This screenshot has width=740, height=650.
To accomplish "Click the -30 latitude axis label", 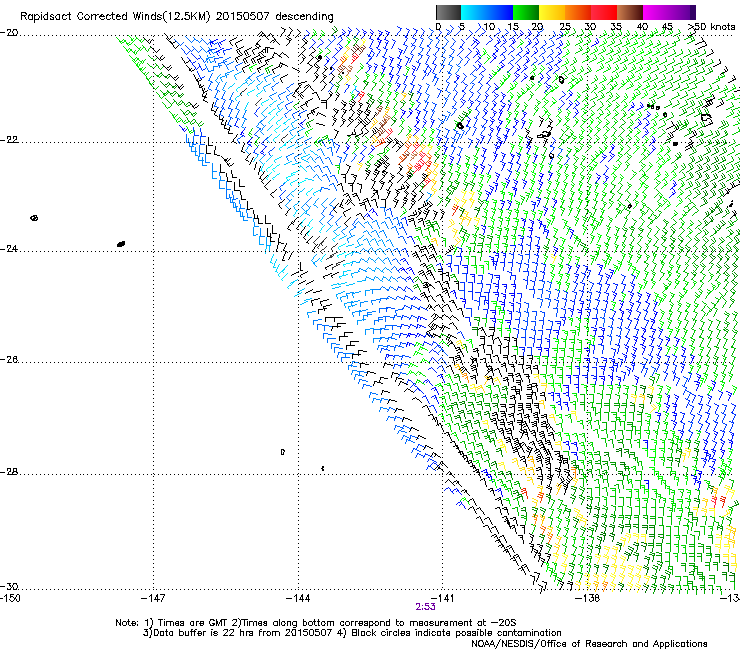I will [x=9, y=587].
